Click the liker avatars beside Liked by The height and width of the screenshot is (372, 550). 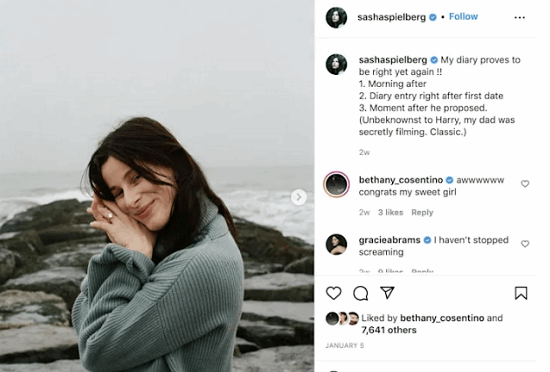342,318
